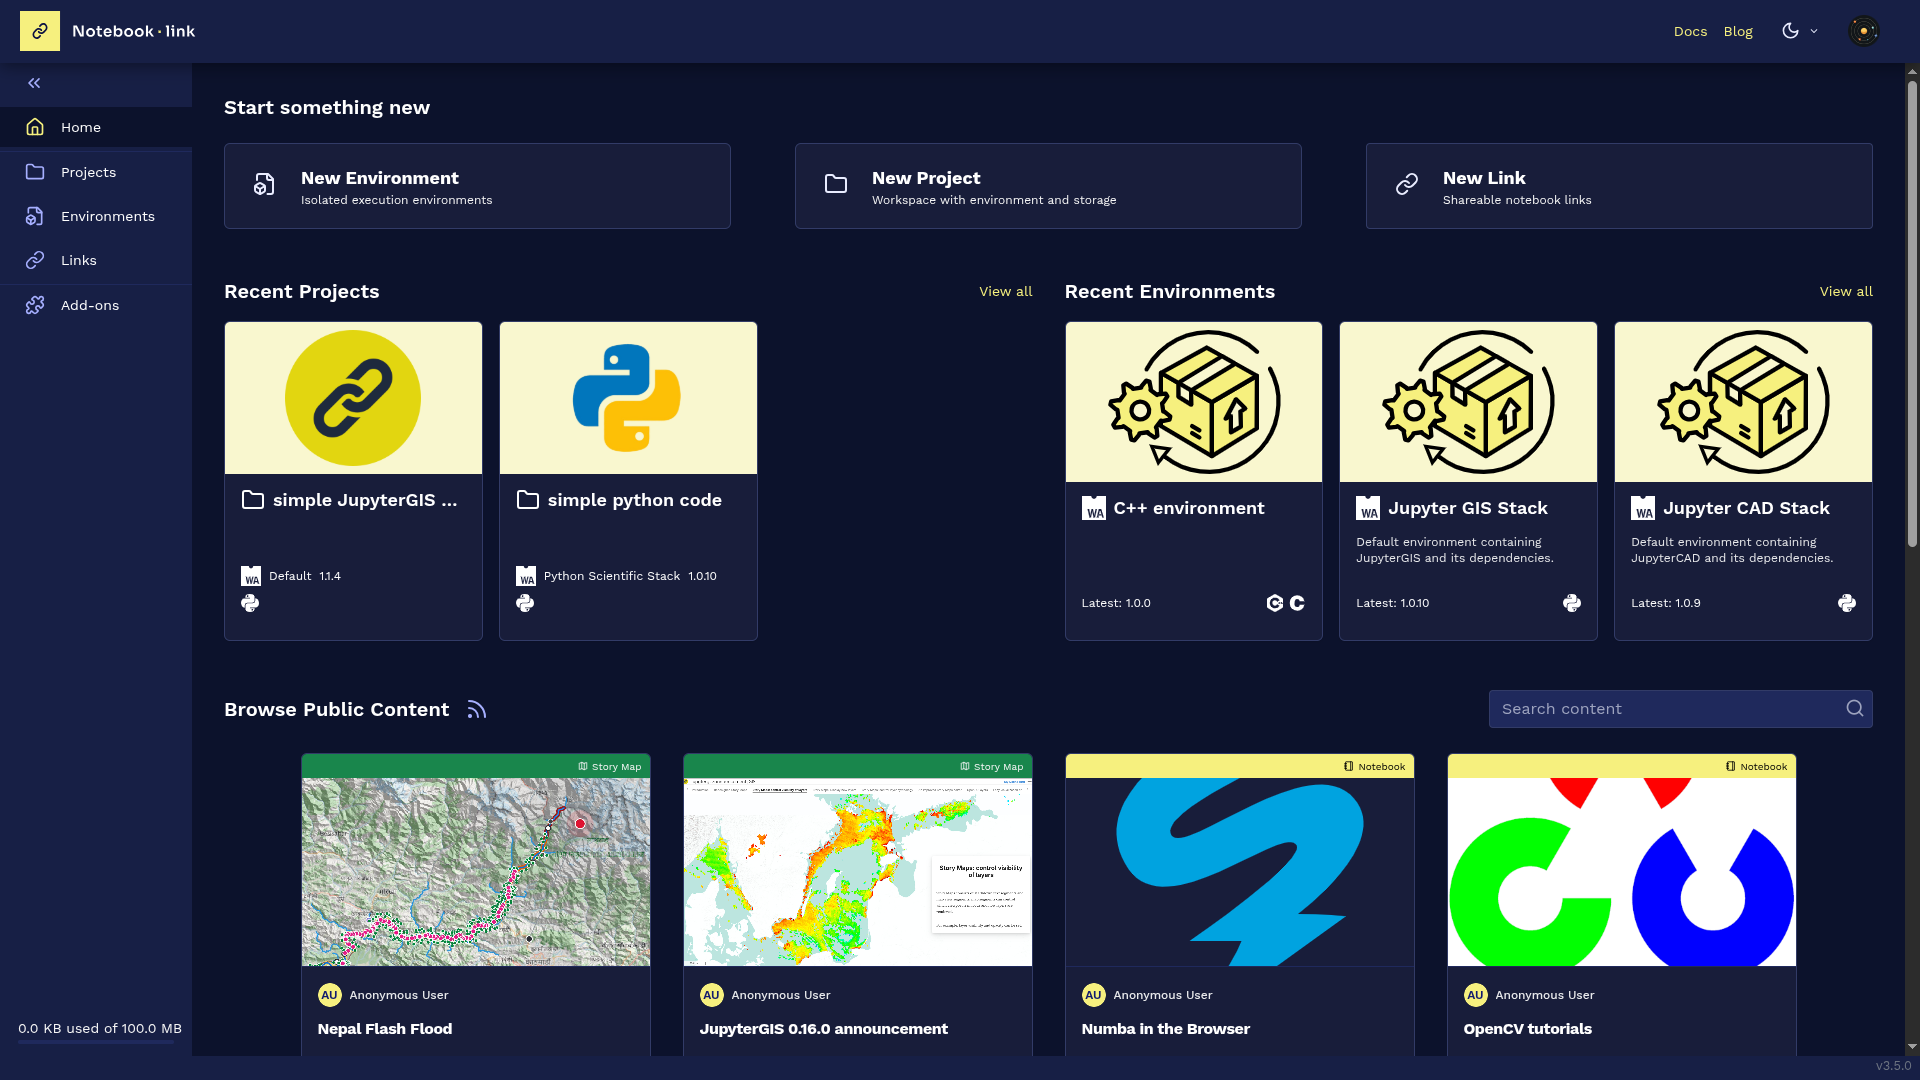Click the RSS feed icon
1920x1080 pixels.
coord(477,709)
